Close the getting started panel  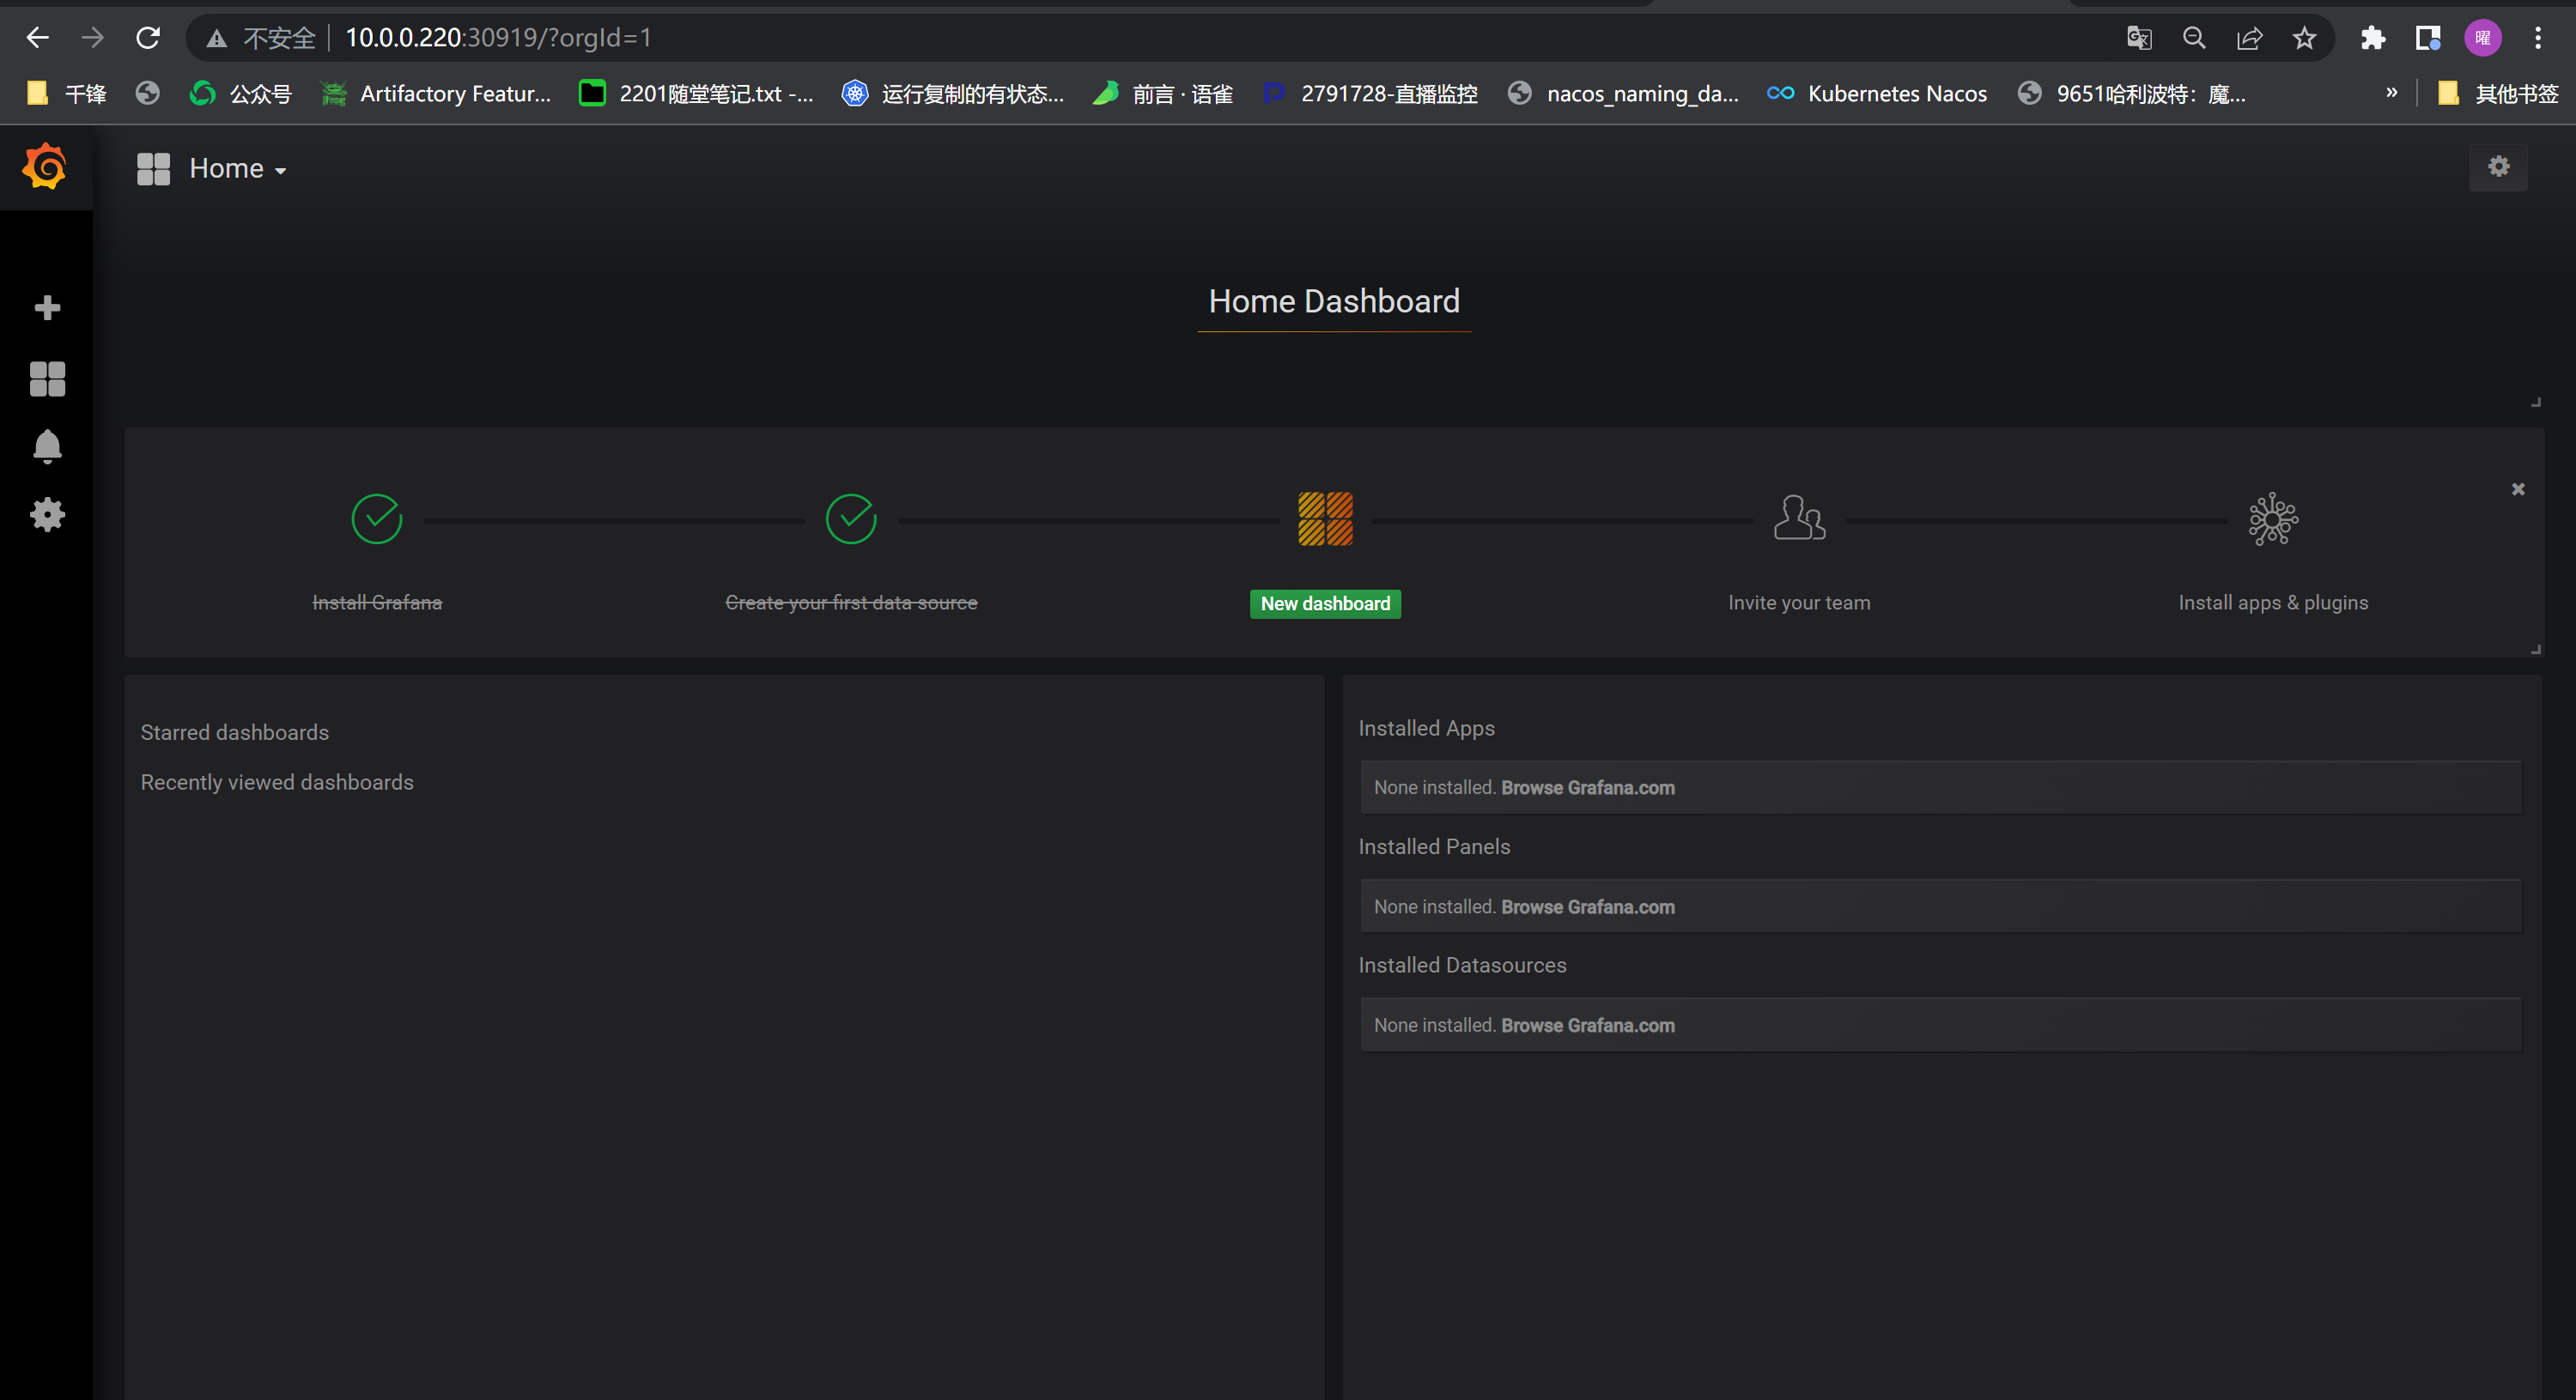pyautogui.click(x=2518, y=489)
